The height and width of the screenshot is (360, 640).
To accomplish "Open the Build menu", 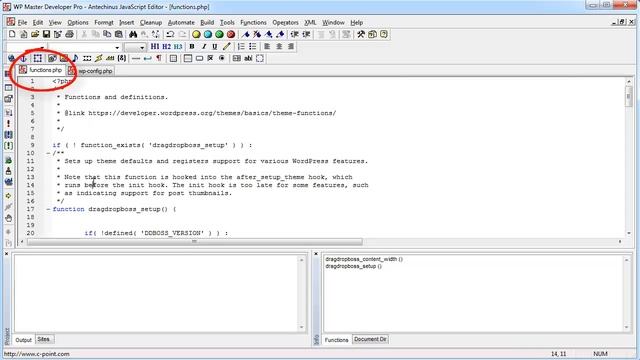I will click(207, 22).
